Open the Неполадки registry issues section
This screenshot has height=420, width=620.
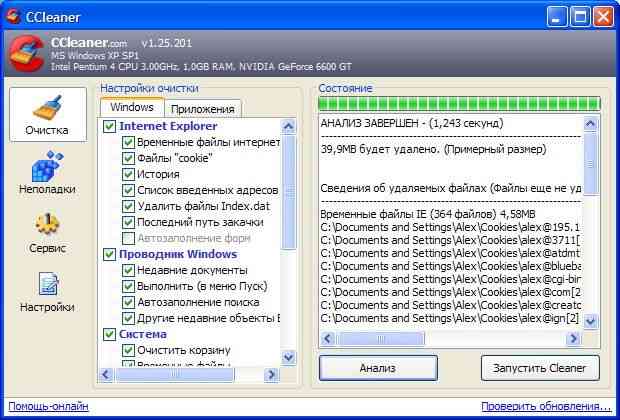47,173
